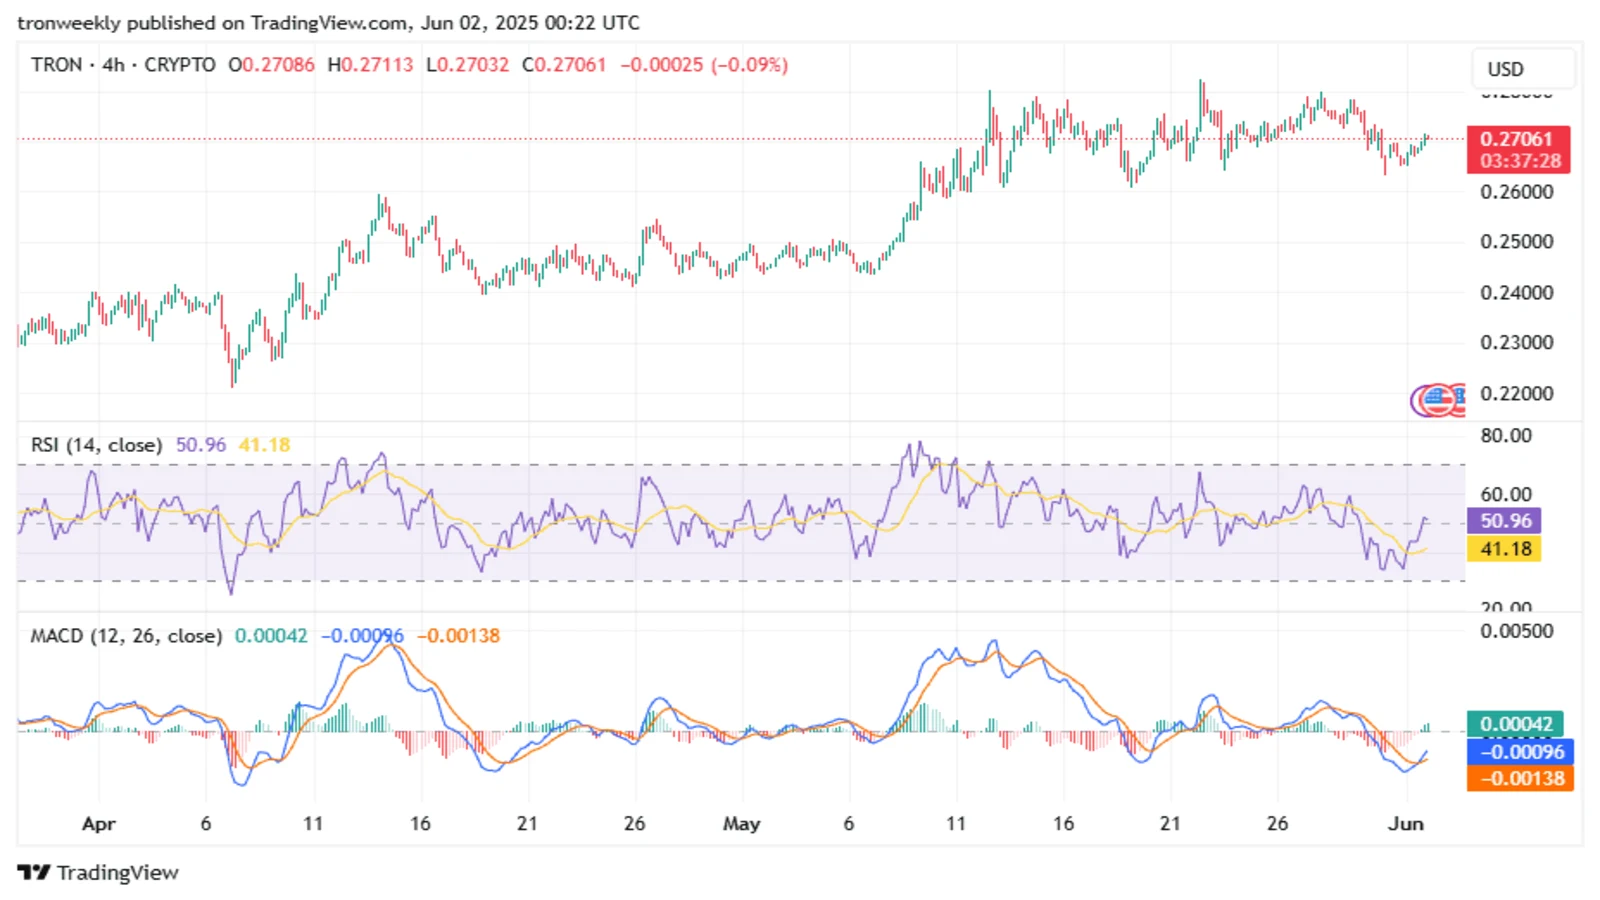Click the 0.00500 MACD axis label
The image size is (1600, 900).
tap(1517, 631)
